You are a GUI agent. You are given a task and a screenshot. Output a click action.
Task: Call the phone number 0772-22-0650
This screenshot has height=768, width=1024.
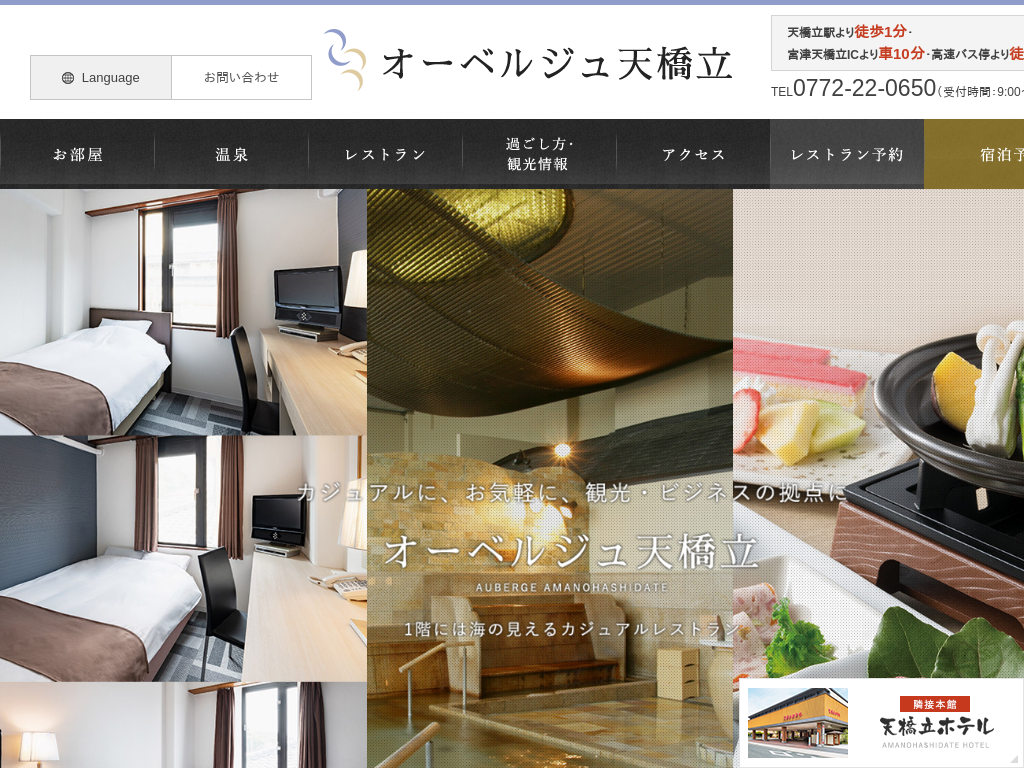864,88
